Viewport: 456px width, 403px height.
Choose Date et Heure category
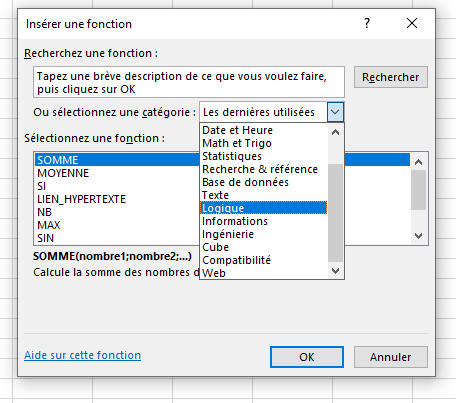pyautogui.click(x=263, y=130)
